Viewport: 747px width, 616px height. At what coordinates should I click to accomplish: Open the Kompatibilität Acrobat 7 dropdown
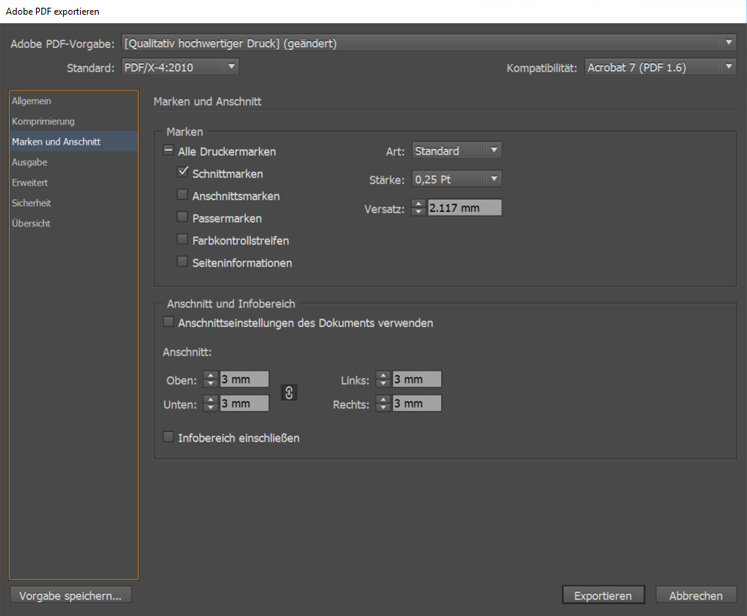(x=660, y=67)
